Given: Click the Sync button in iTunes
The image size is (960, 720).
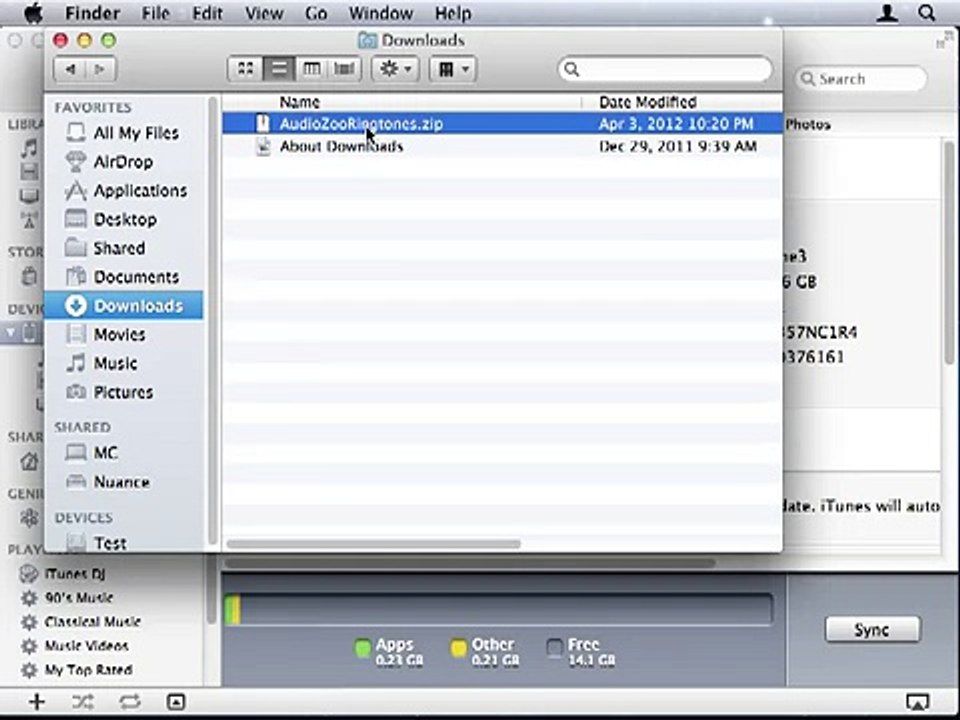Looking at the screenshot, I should point(872,629).
